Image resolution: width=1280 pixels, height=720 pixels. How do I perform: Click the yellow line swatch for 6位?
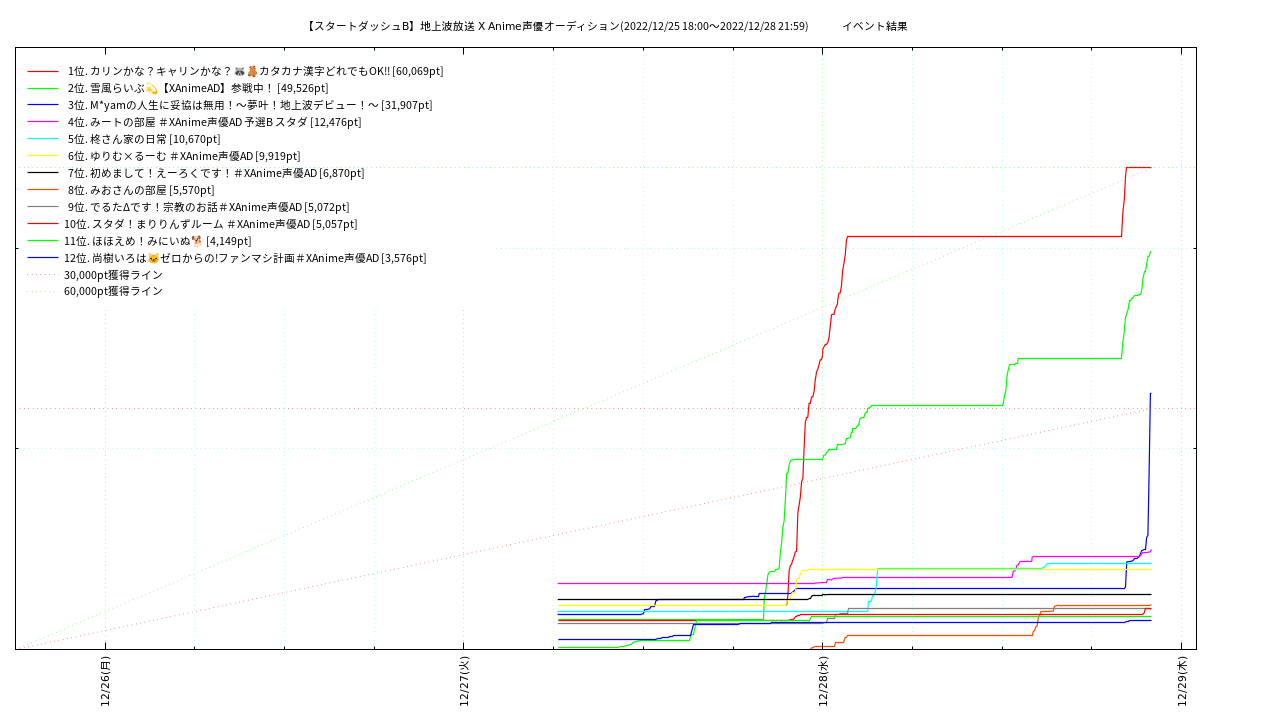43,156
